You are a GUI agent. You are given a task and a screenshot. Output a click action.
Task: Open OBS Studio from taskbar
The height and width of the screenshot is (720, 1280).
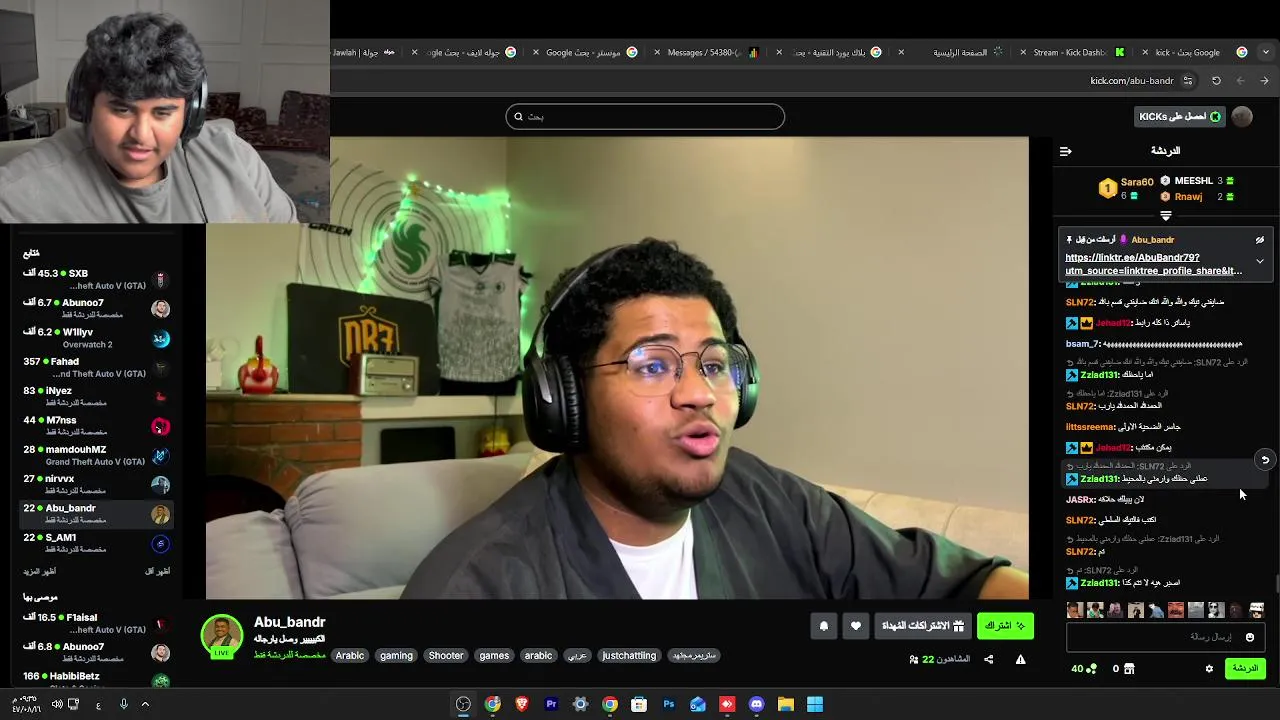(x=463, y=705)
